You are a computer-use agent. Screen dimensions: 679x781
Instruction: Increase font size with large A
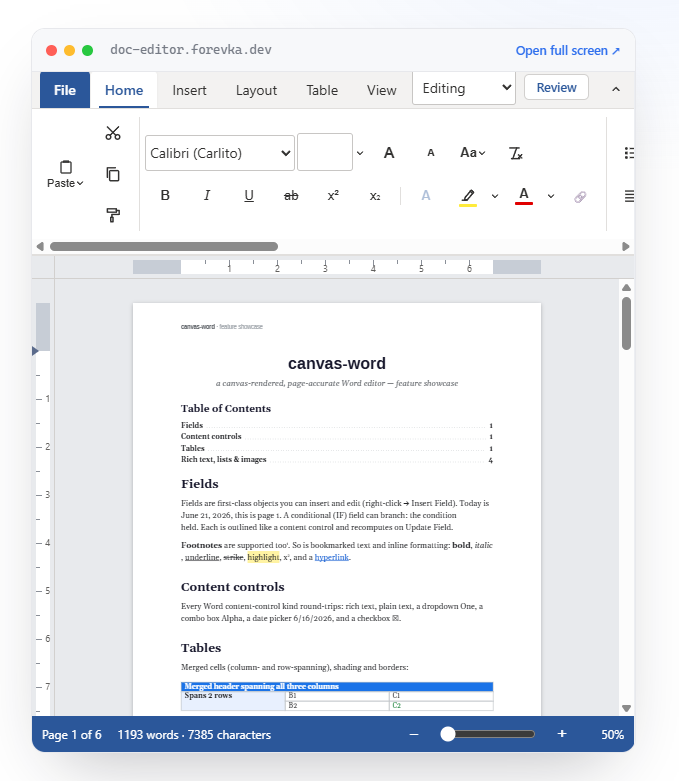389,153
